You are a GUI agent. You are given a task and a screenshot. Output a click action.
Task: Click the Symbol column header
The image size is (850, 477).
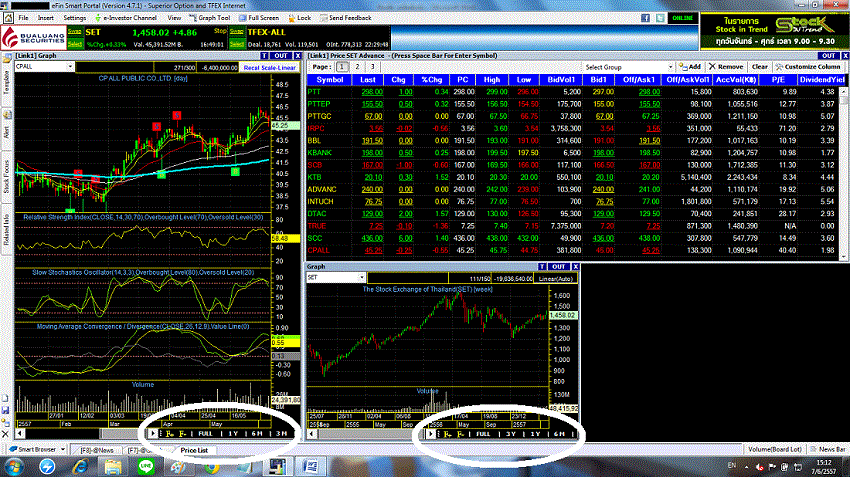(x=330, y=80)
